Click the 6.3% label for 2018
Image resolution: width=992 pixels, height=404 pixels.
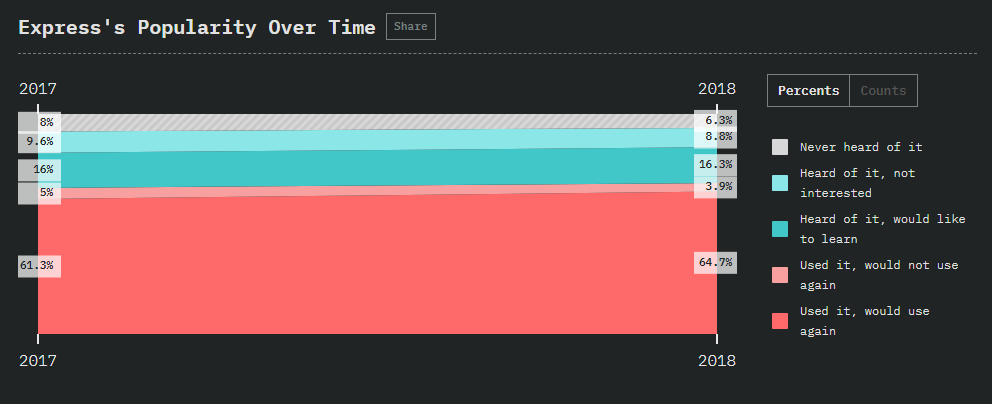pyautogui.click(x=716, y=120)
